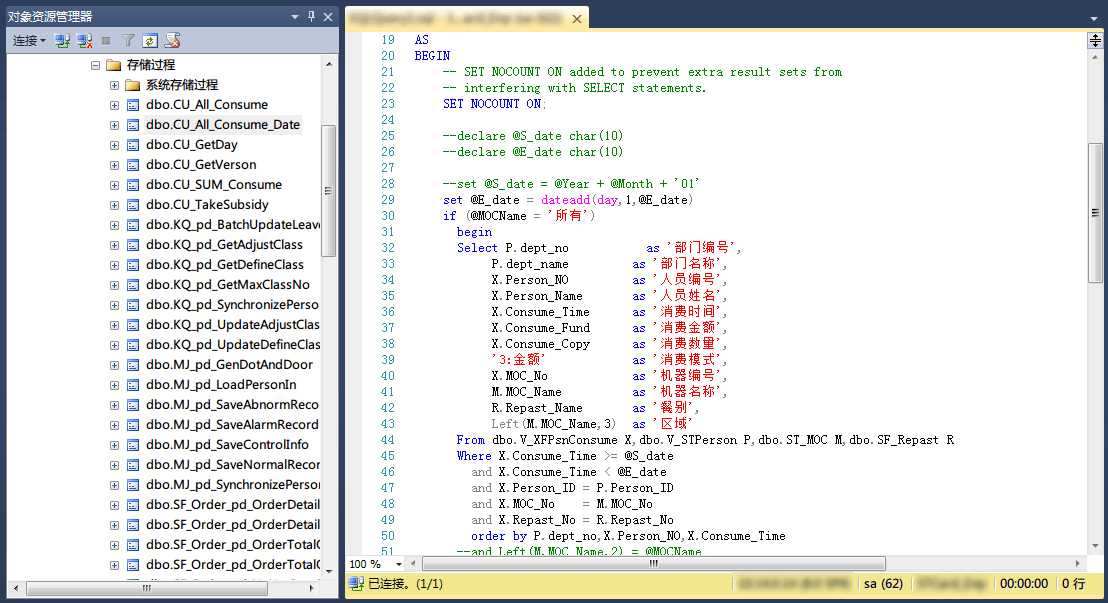Click procedure icon of dbo.MJ_pd_SaveAlarmRecord
This screenshot has width=1108, height=603.
click(x=133, y=425)
